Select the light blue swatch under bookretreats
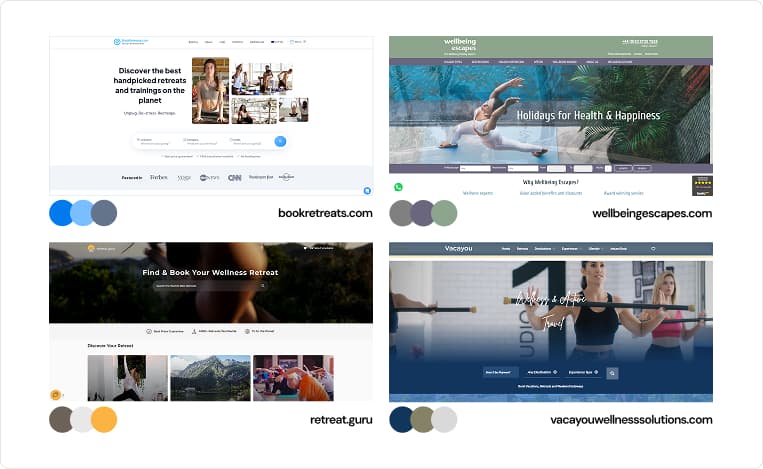 [82, 213]
